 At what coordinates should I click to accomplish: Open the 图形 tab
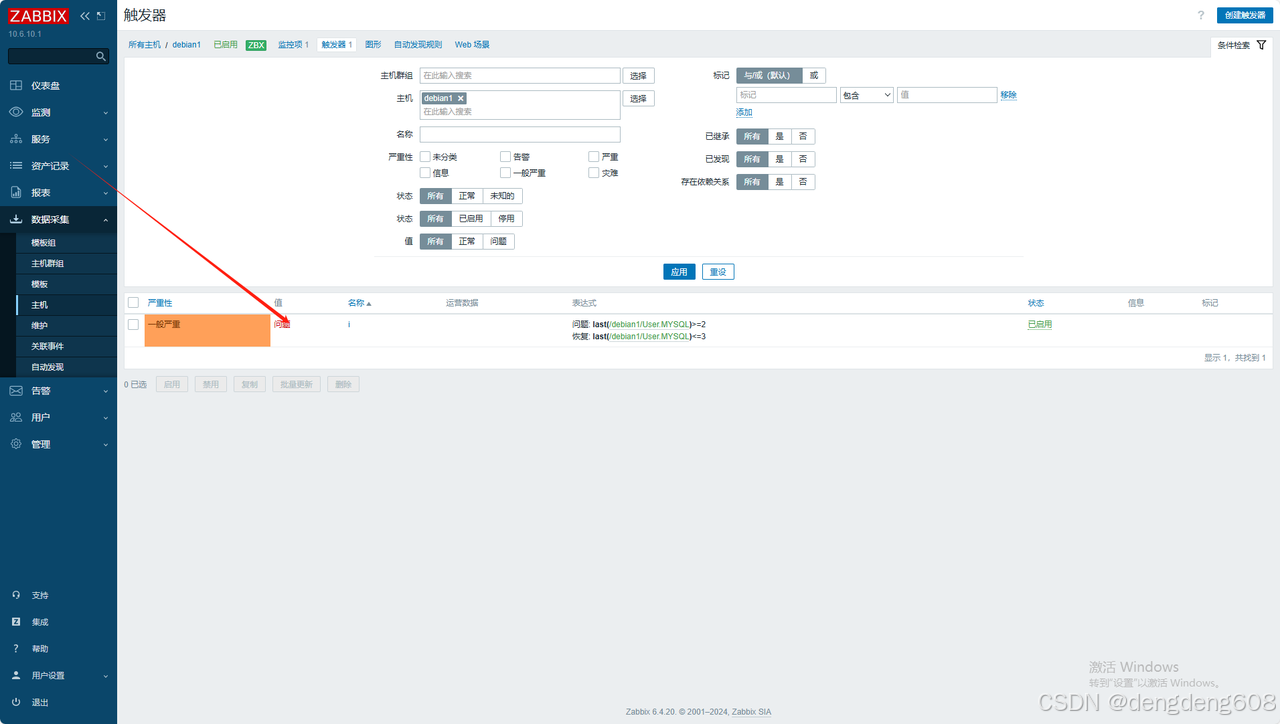[373, 45]
